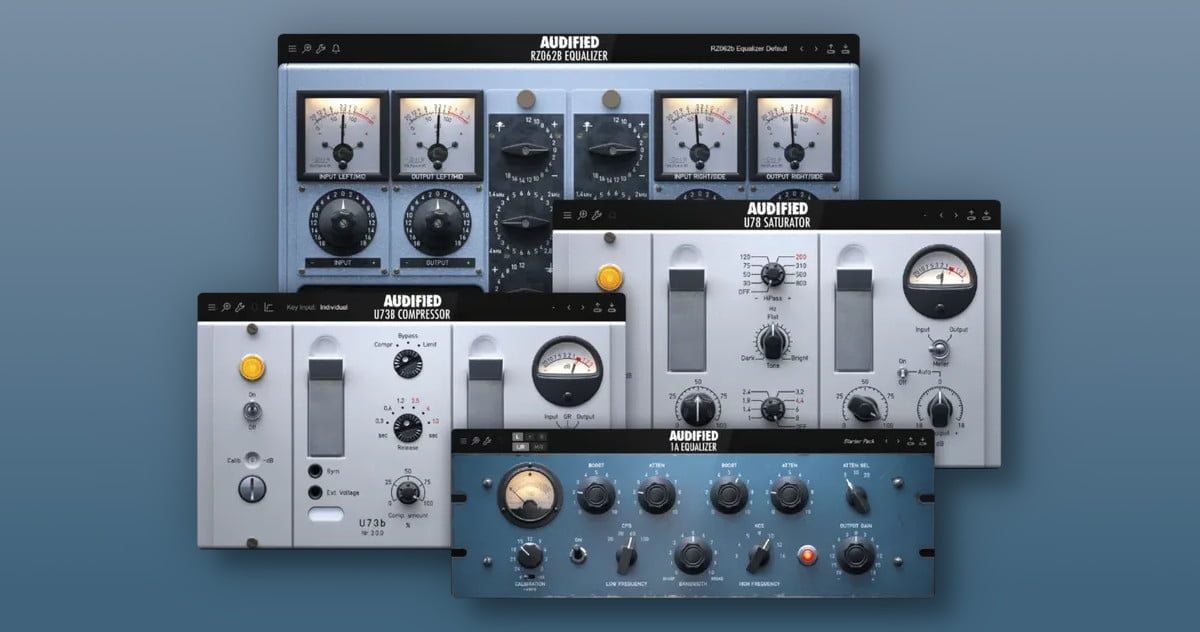Viewport: 1200px width, 632px height.
Task: Expand the Starter Pack preset list in 1A Equalizer
Action: click(x=859, y=439)
